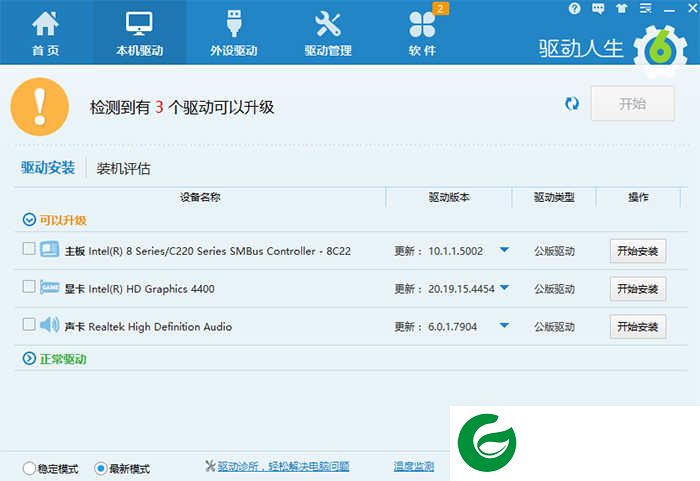700x481 pixels.
Task: Click the 检测到有 3 个驱动可以升级 message
Action: tap(182, 107)
